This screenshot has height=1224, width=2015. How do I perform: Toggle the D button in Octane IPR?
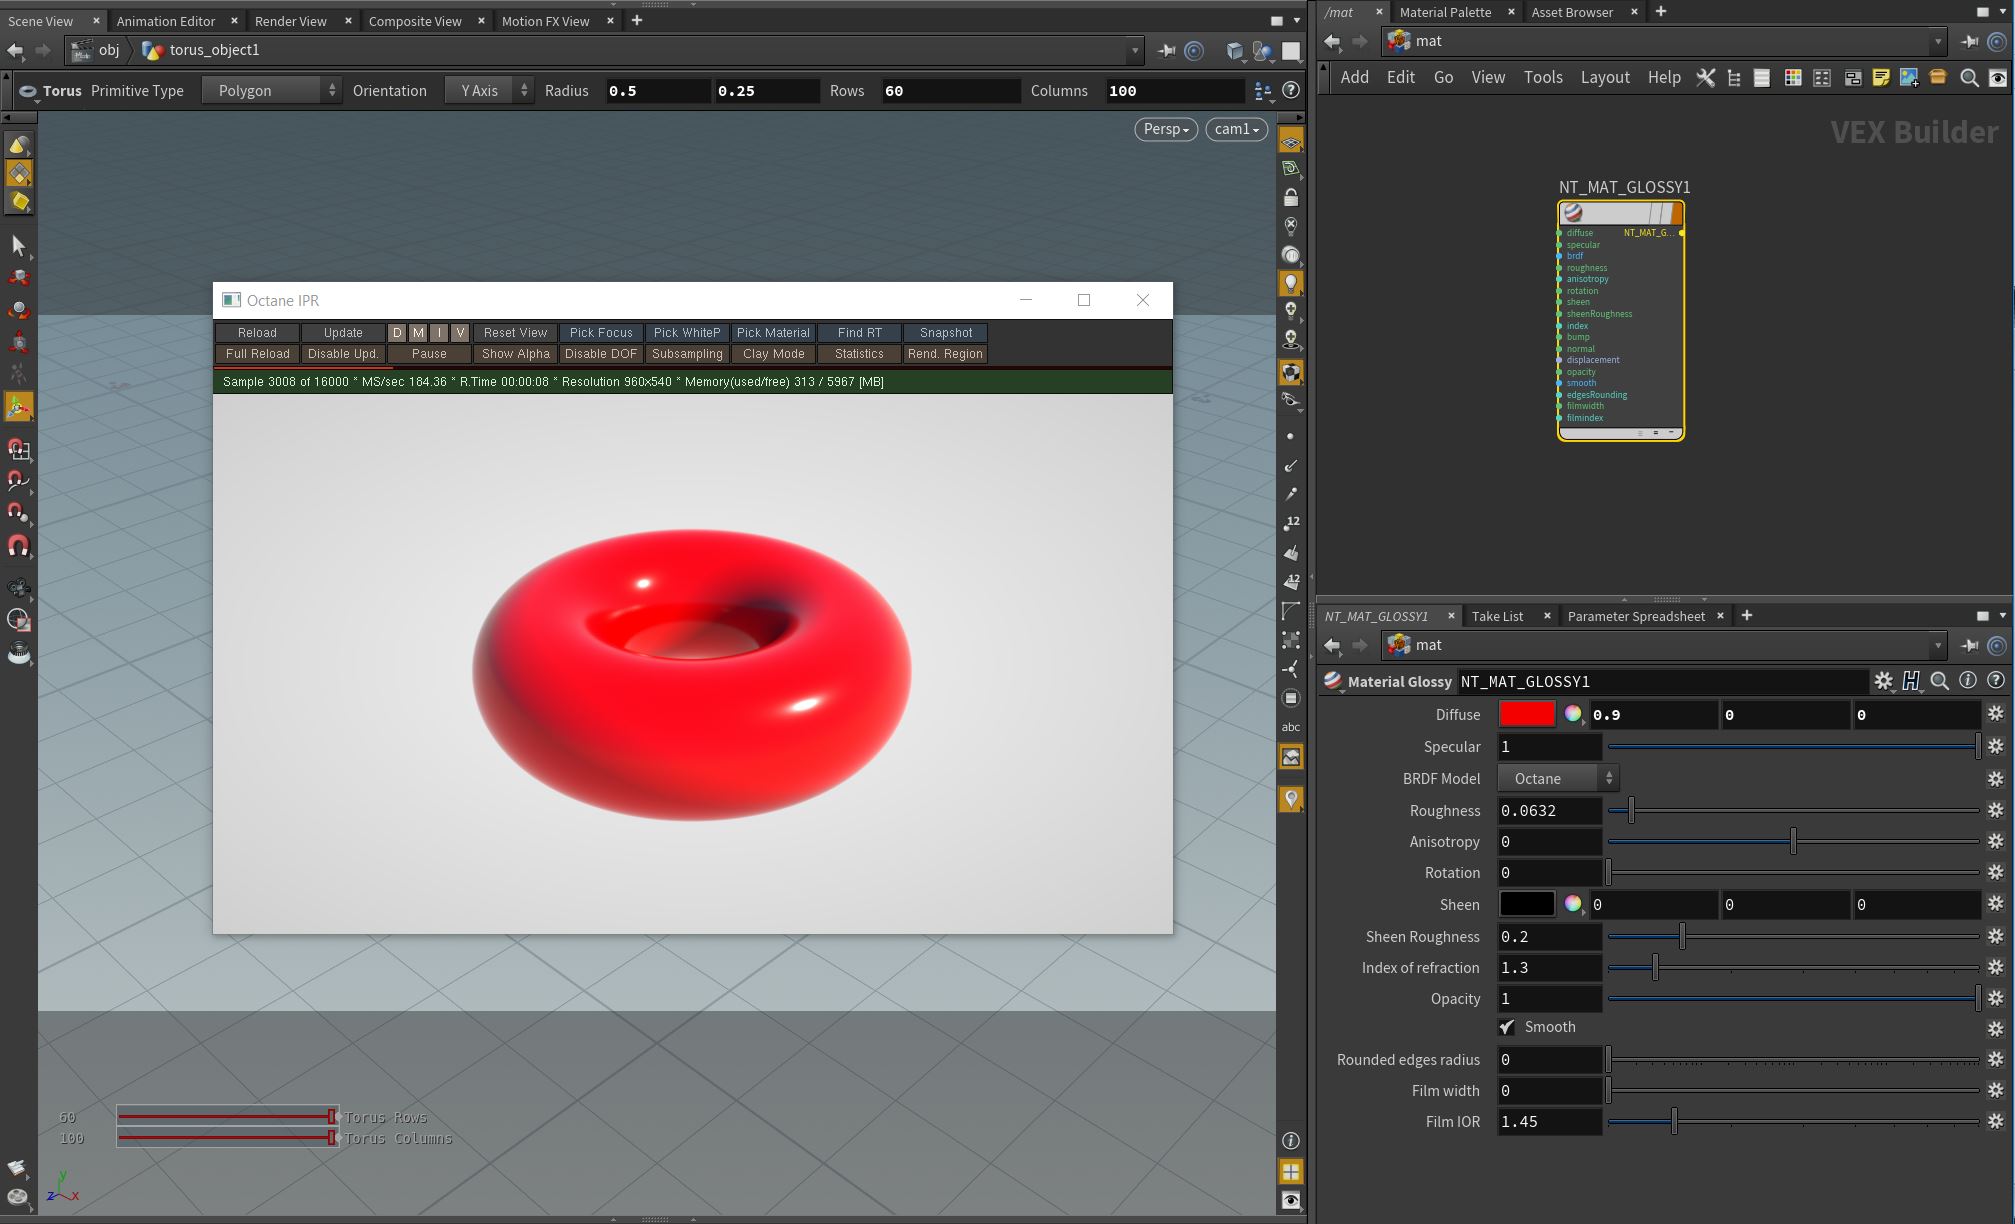click(x=397, y=333)
